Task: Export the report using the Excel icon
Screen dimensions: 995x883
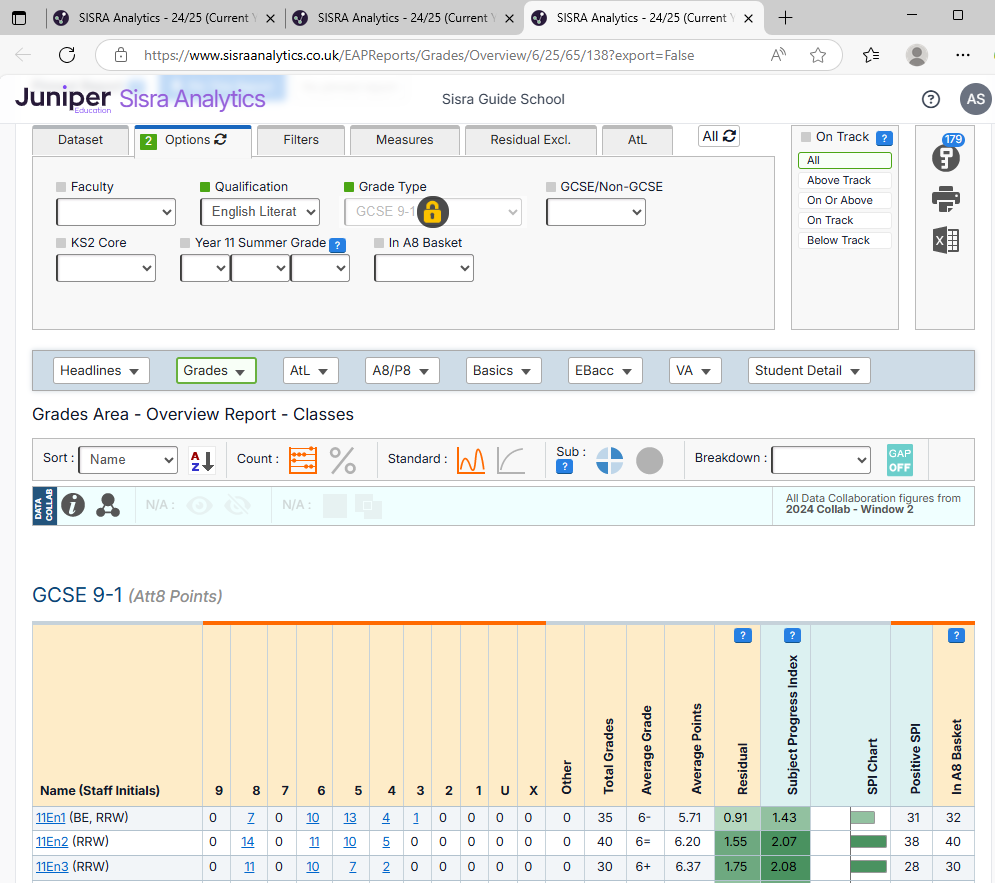Action: (945, 240)
